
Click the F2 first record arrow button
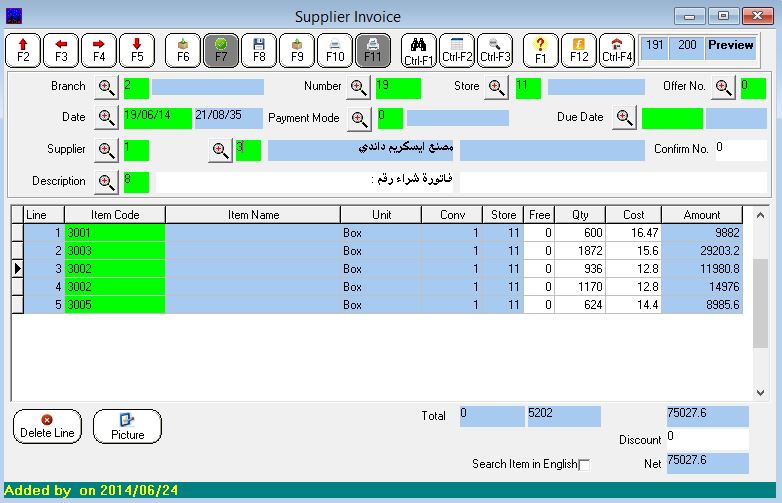pos(23,50)
